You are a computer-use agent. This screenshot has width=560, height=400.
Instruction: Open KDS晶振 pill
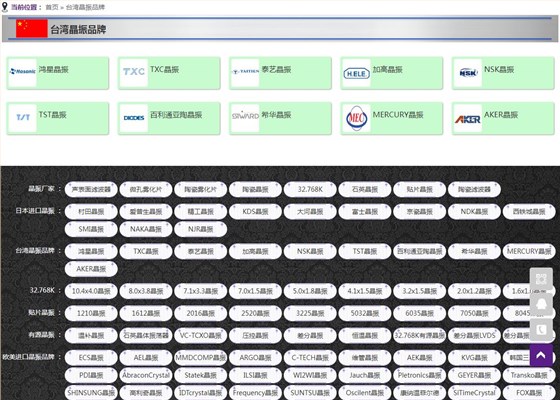click(255, 211)
